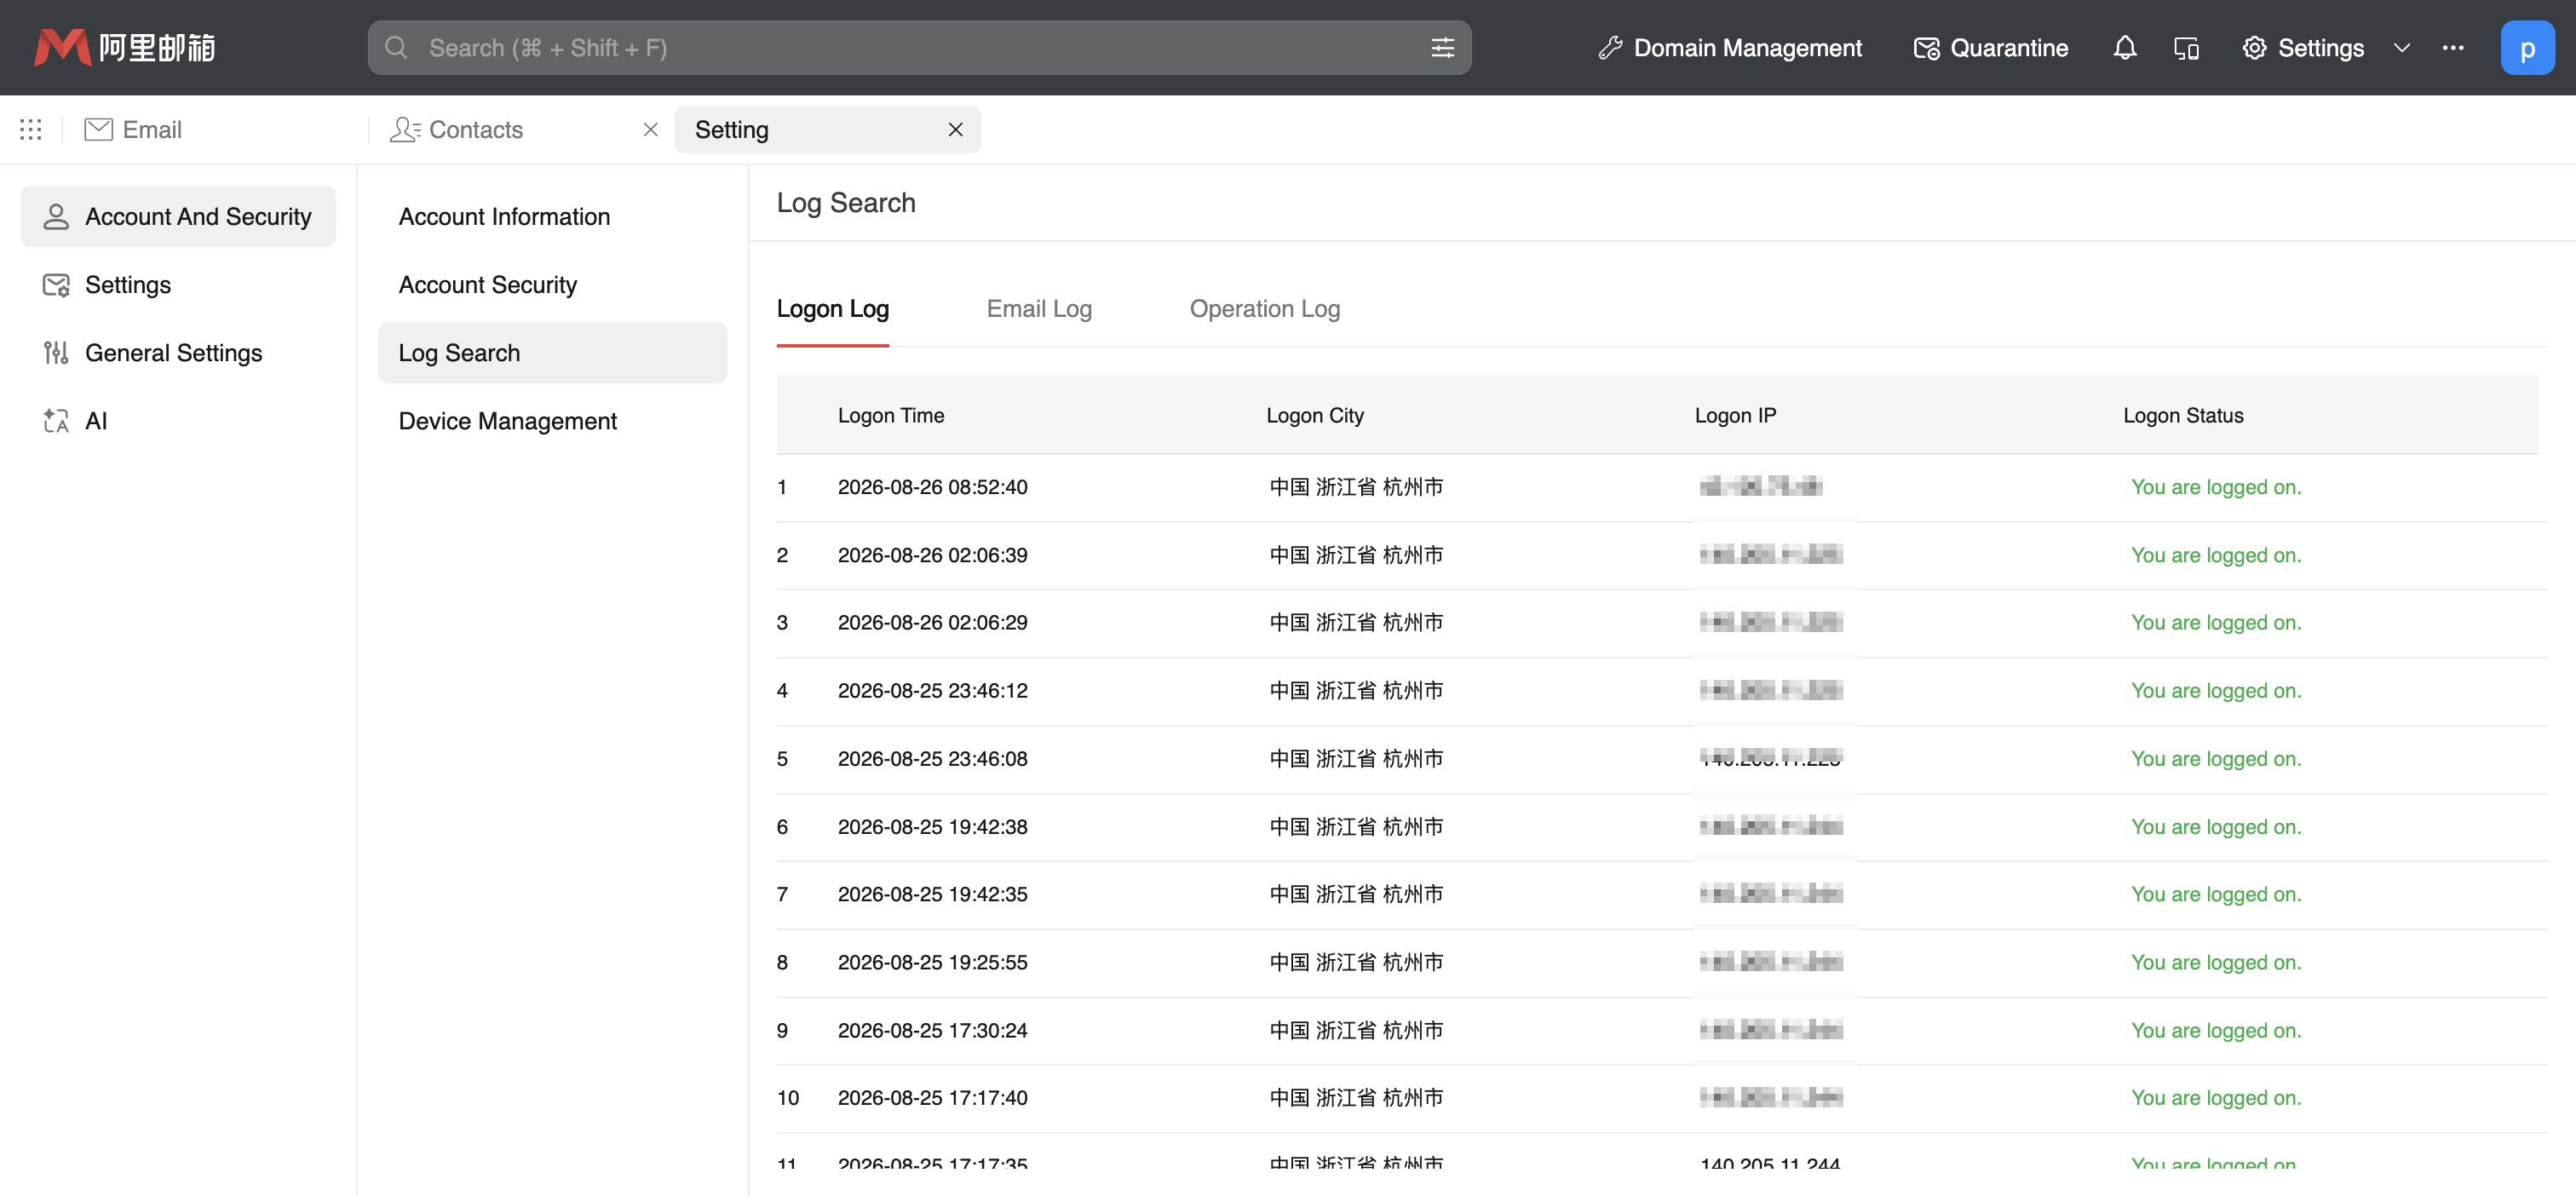Image resolution: width=2576 pixels, height=1196 pixels.
Task: Select logon time 2026-08-25 23:46:08
Action: click(932, 758)
